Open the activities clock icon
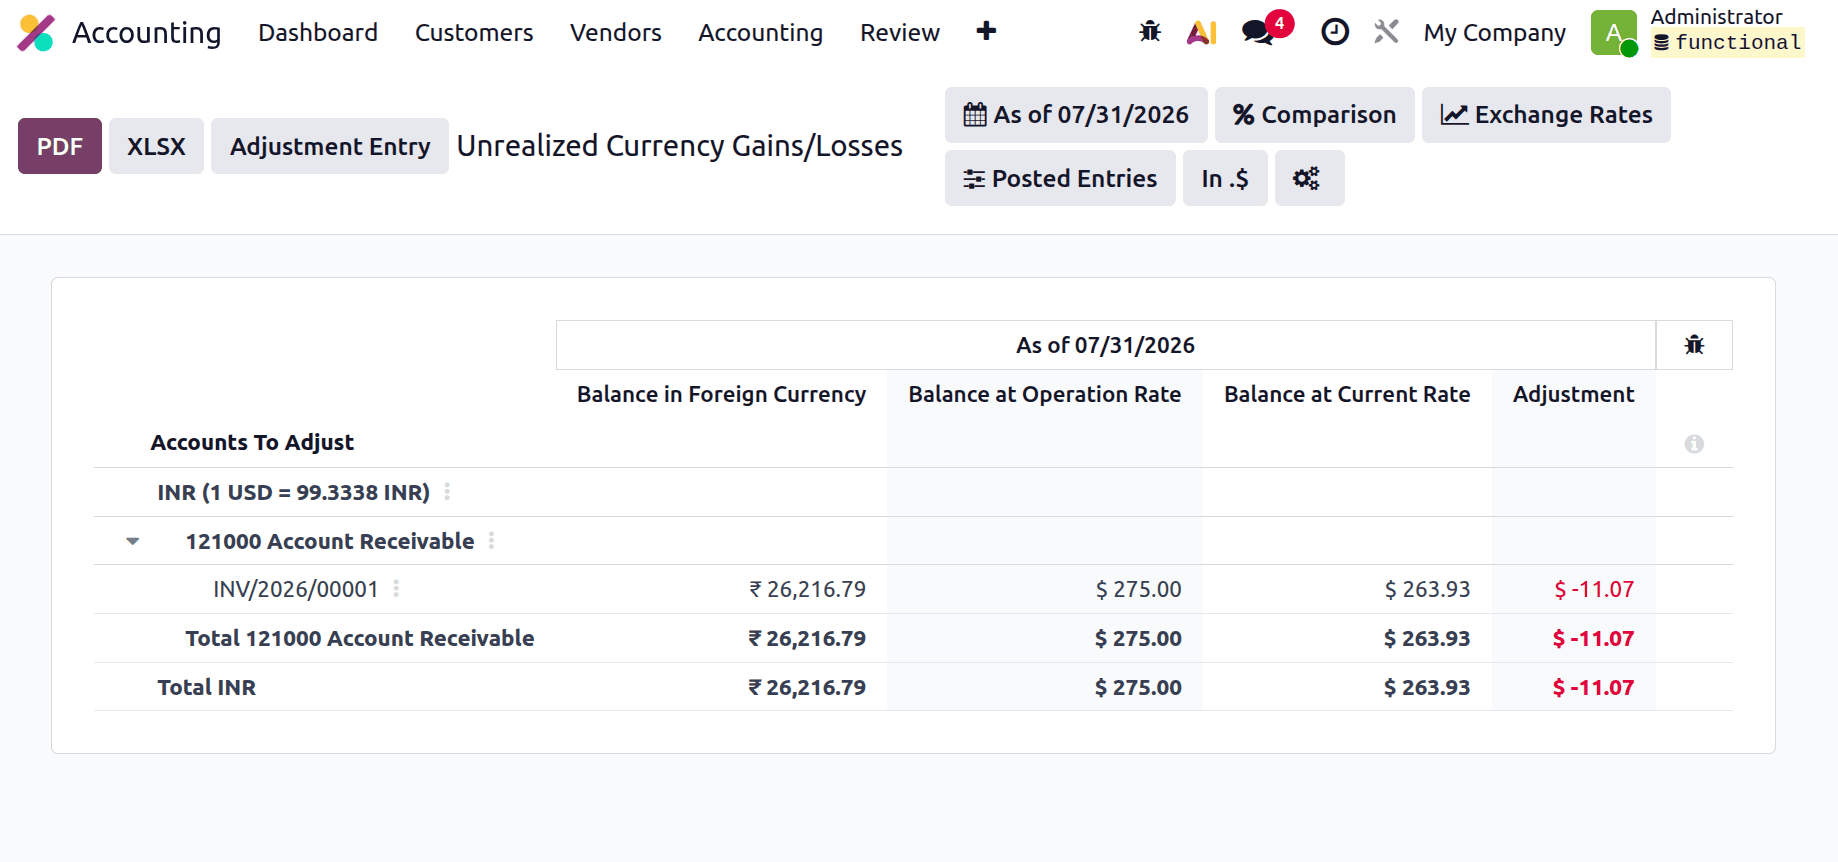 click(x=1335, y=32)
